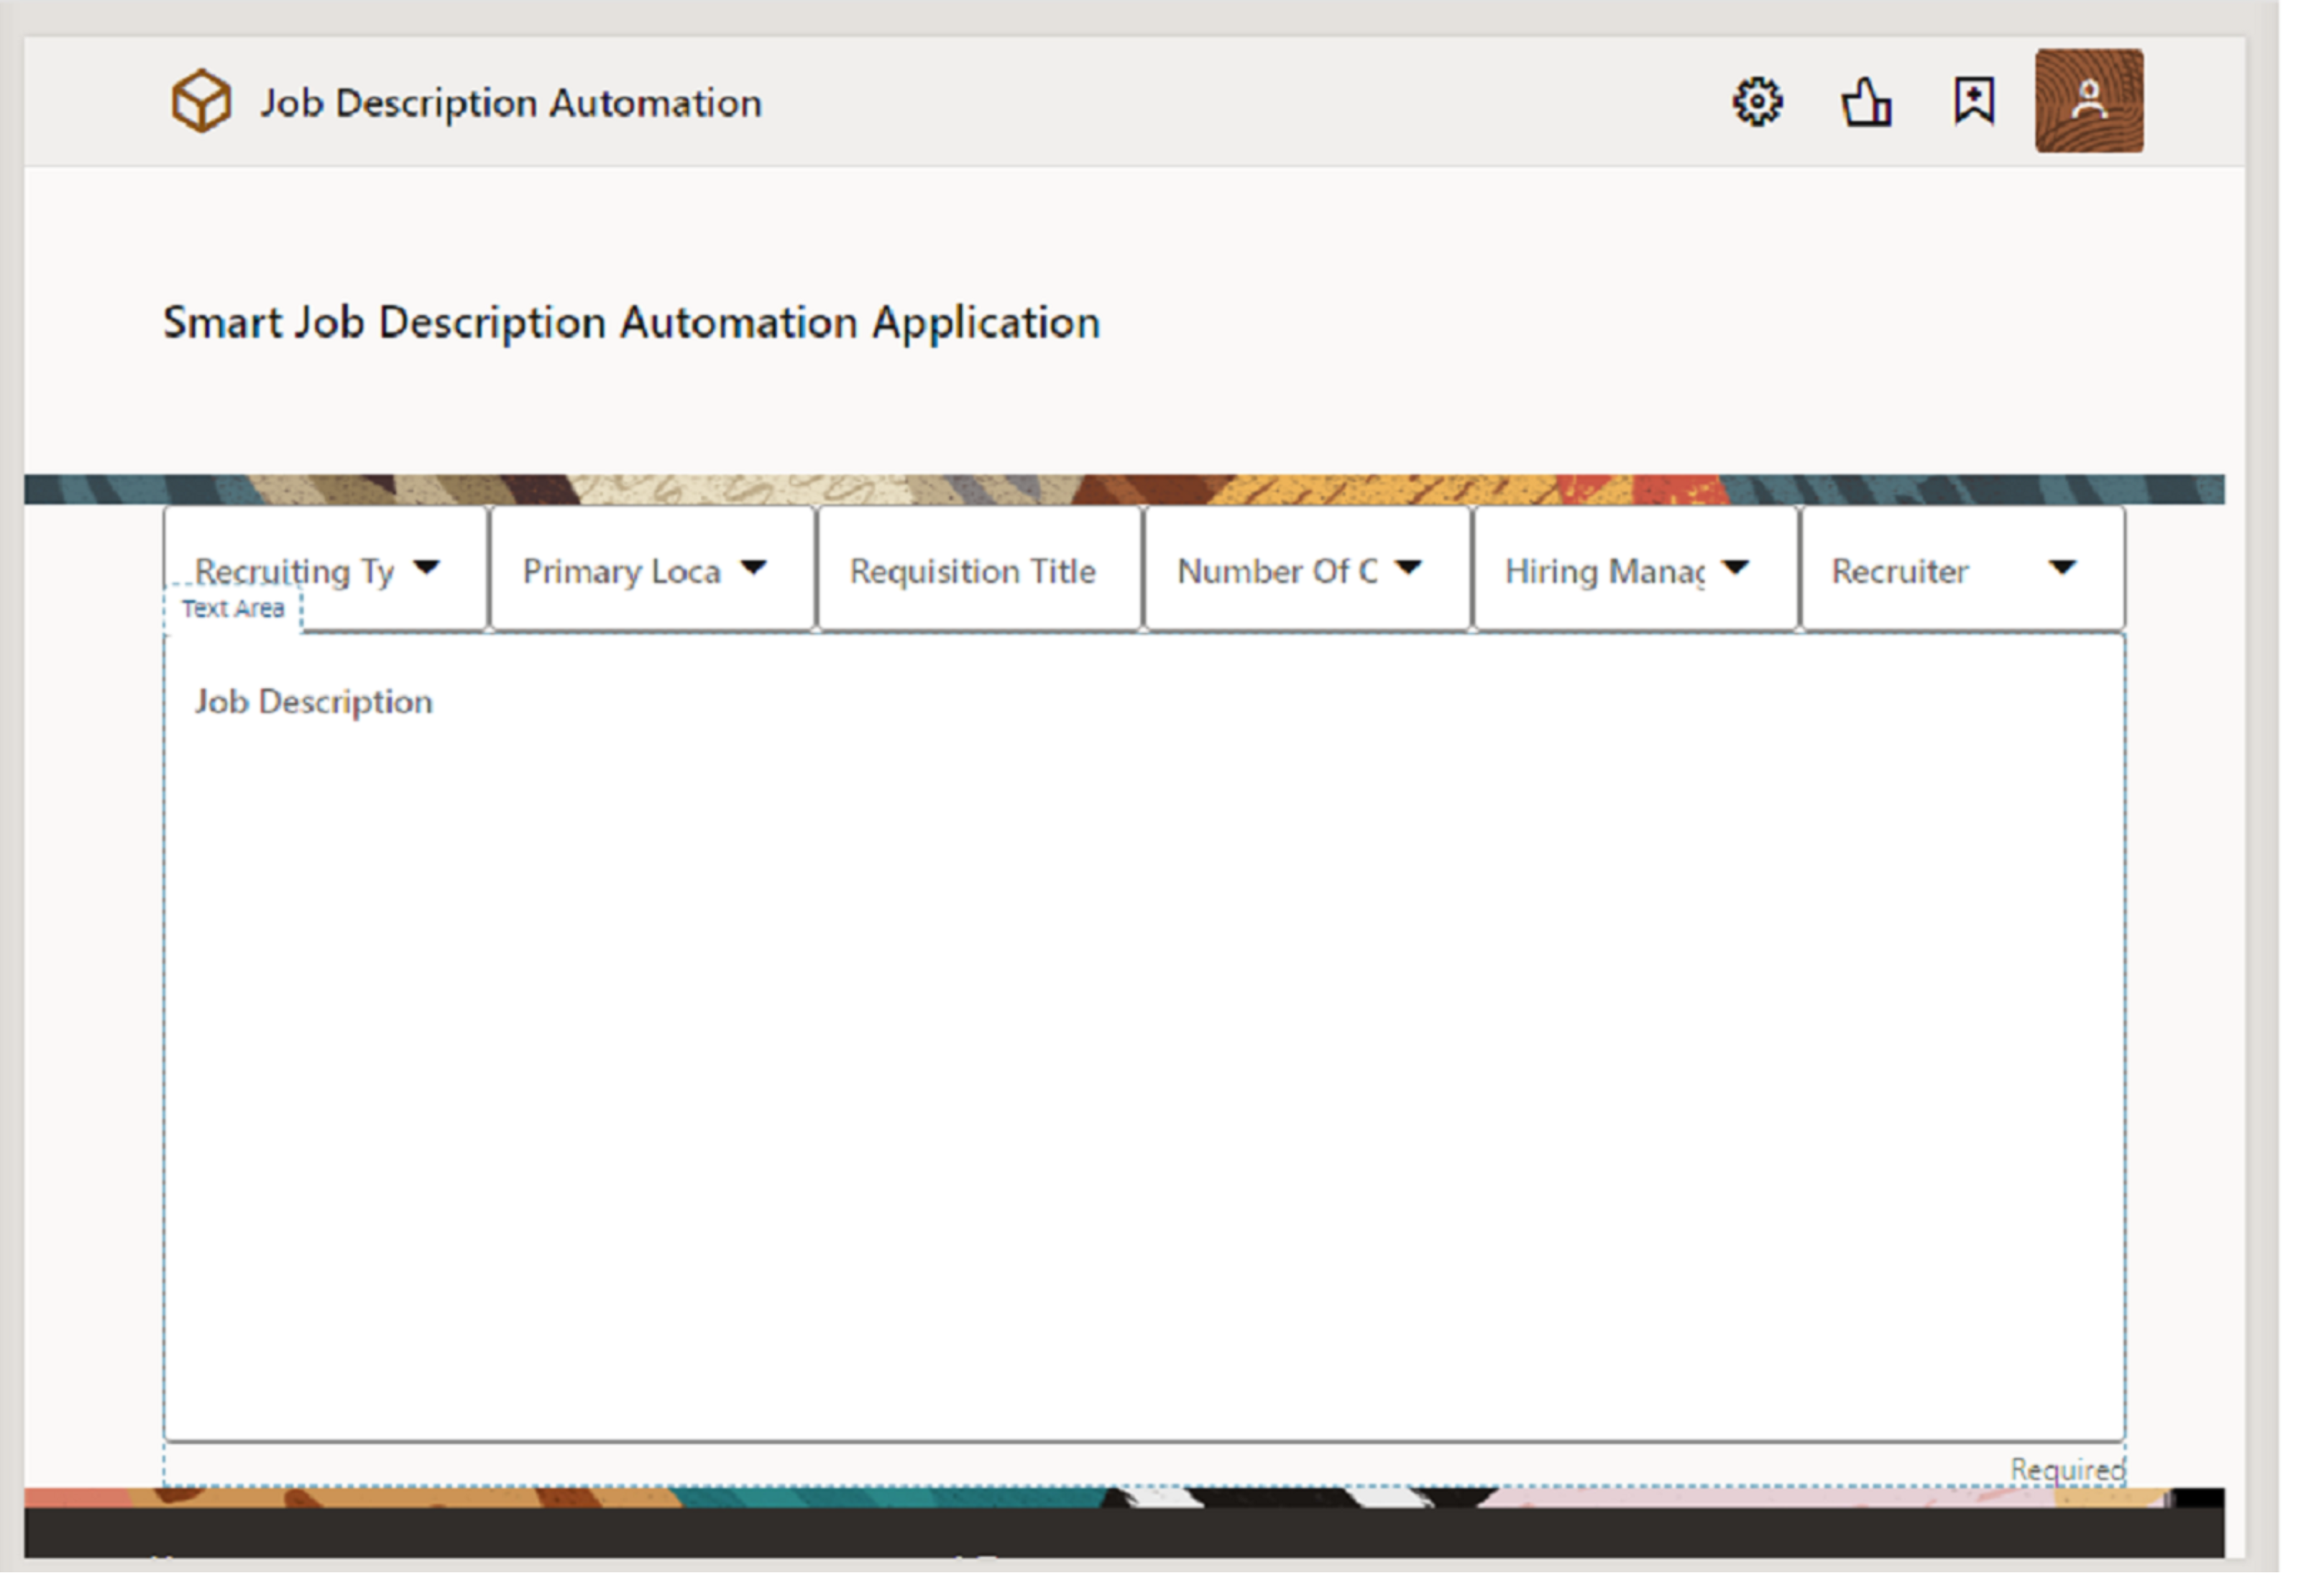
Task: Click the Required hint text
Action: 2067,1469
